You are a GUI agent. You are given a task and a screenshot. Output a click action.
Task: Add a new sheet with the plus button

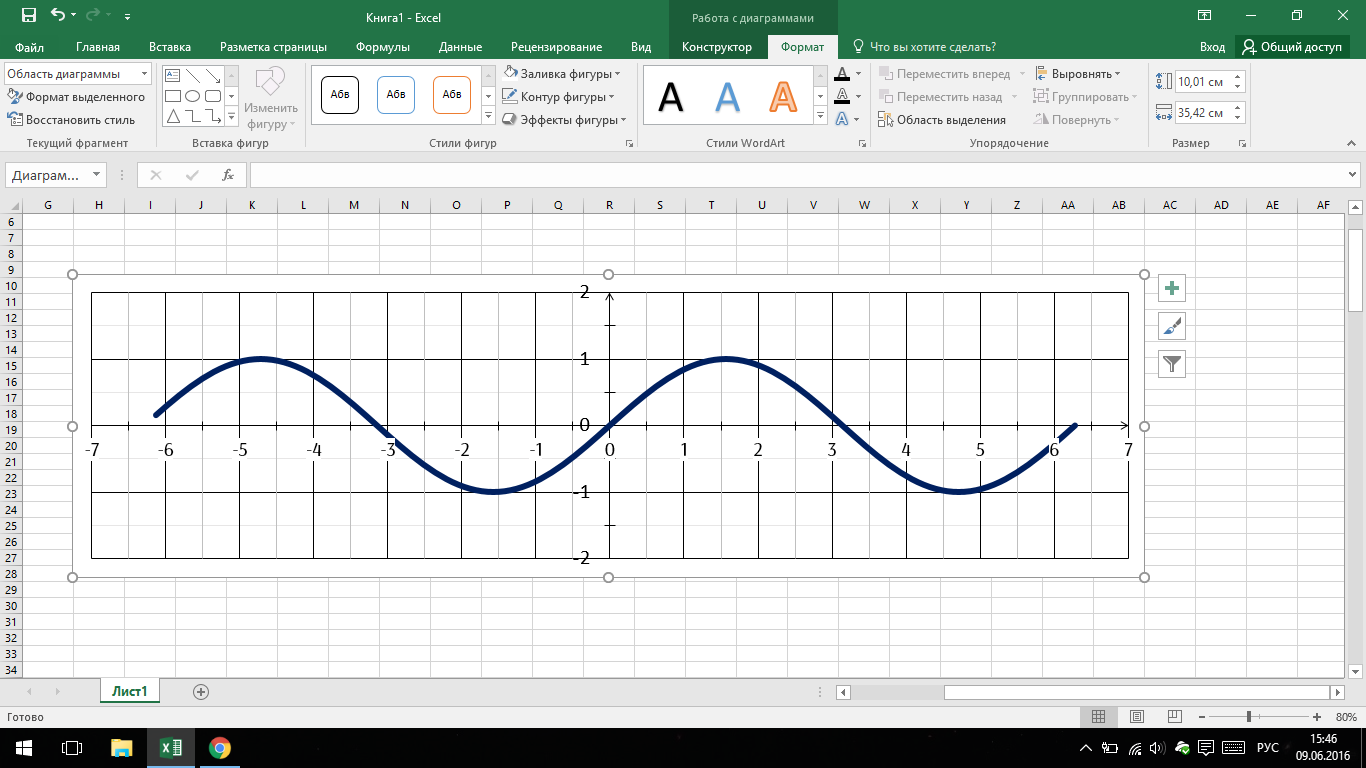pyautogui.click(x=201, y=691)
